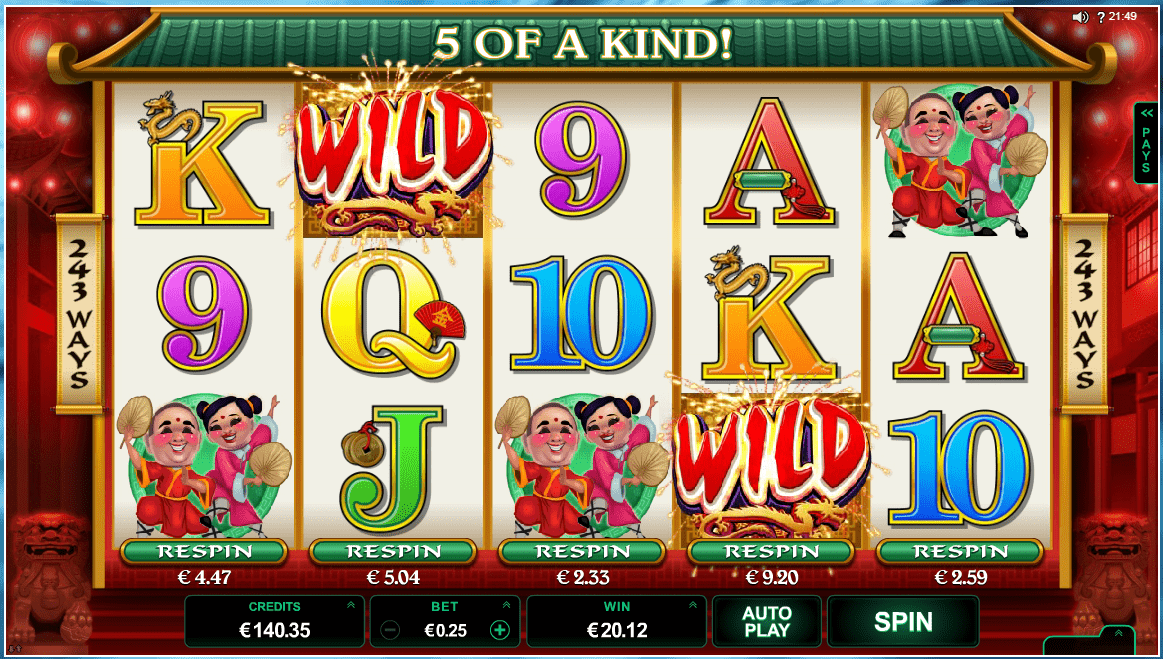Image resolution: width=1163 pixels, height=659 pixels.
Task: Expand the Credits panel arrow
Action: (x=351, y=606)
